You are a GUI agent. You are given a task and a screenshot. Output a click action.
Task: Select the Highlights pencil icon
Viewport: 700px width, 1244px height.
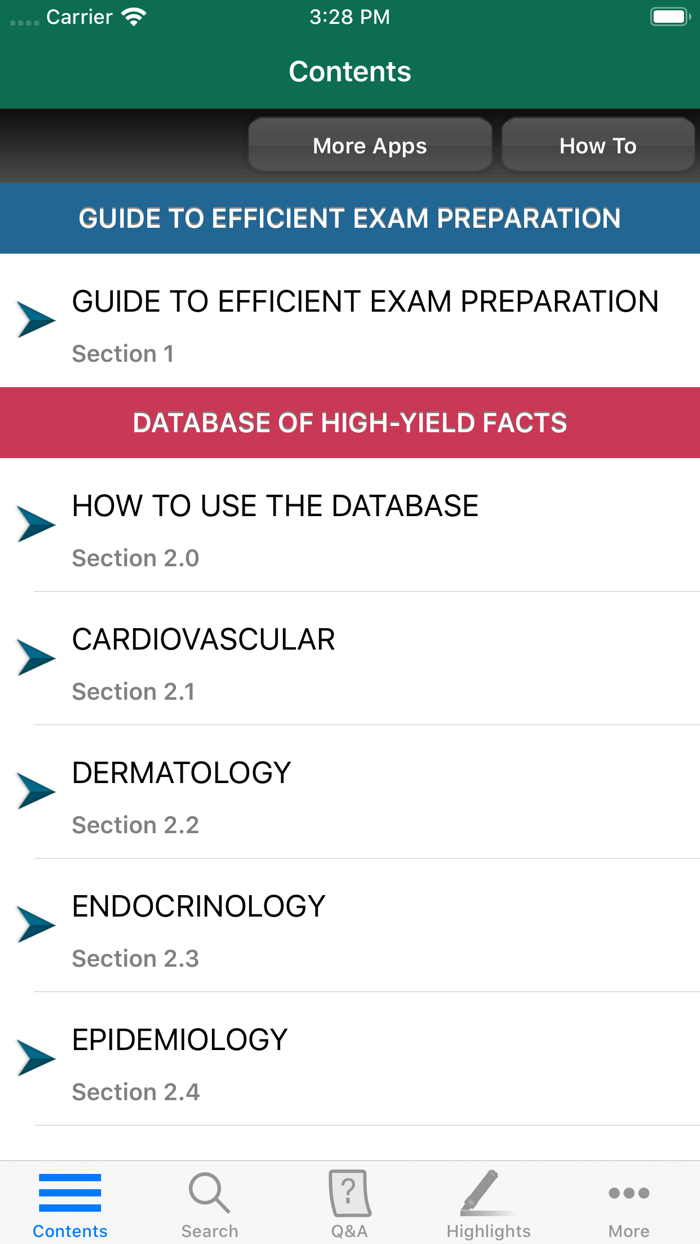[x=489, y=1192]
